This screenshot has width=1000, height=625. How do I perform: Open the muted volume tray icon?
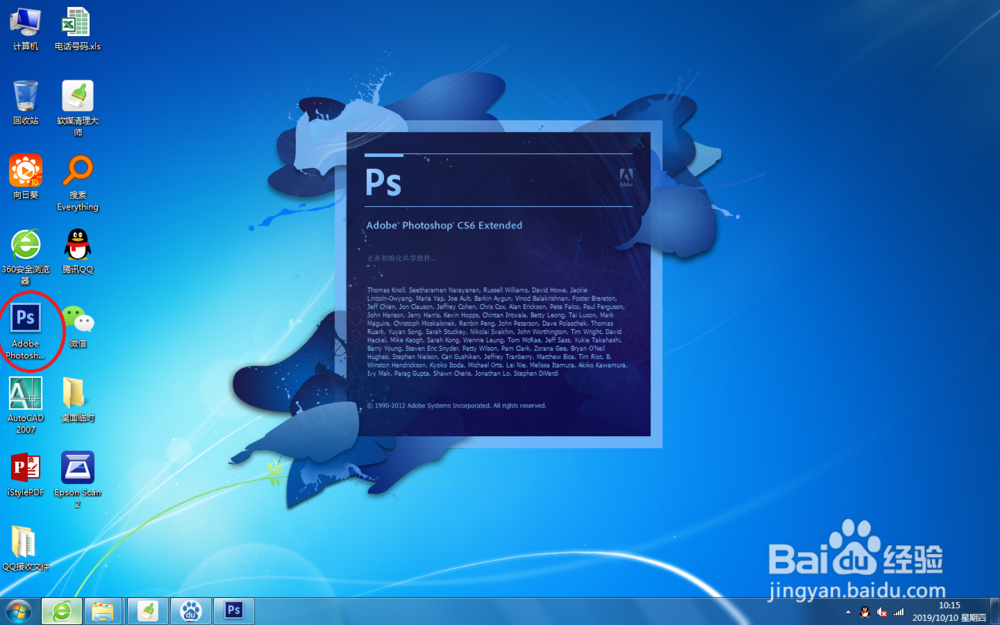coord(881,612)
